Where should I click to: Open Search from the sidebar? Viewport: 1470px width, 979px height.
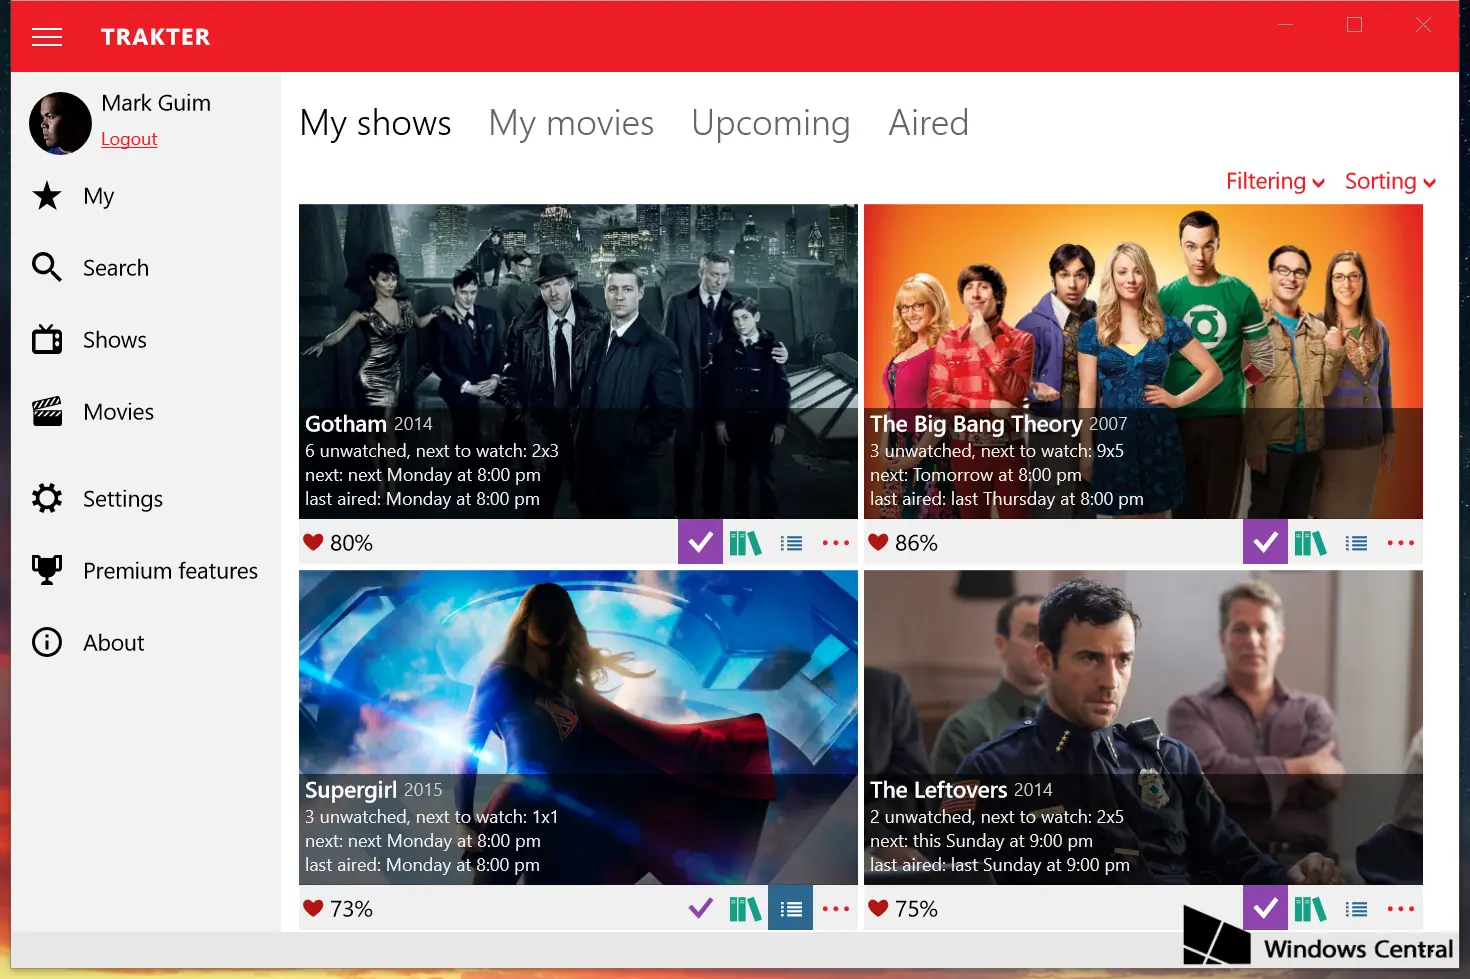[116, 268]
